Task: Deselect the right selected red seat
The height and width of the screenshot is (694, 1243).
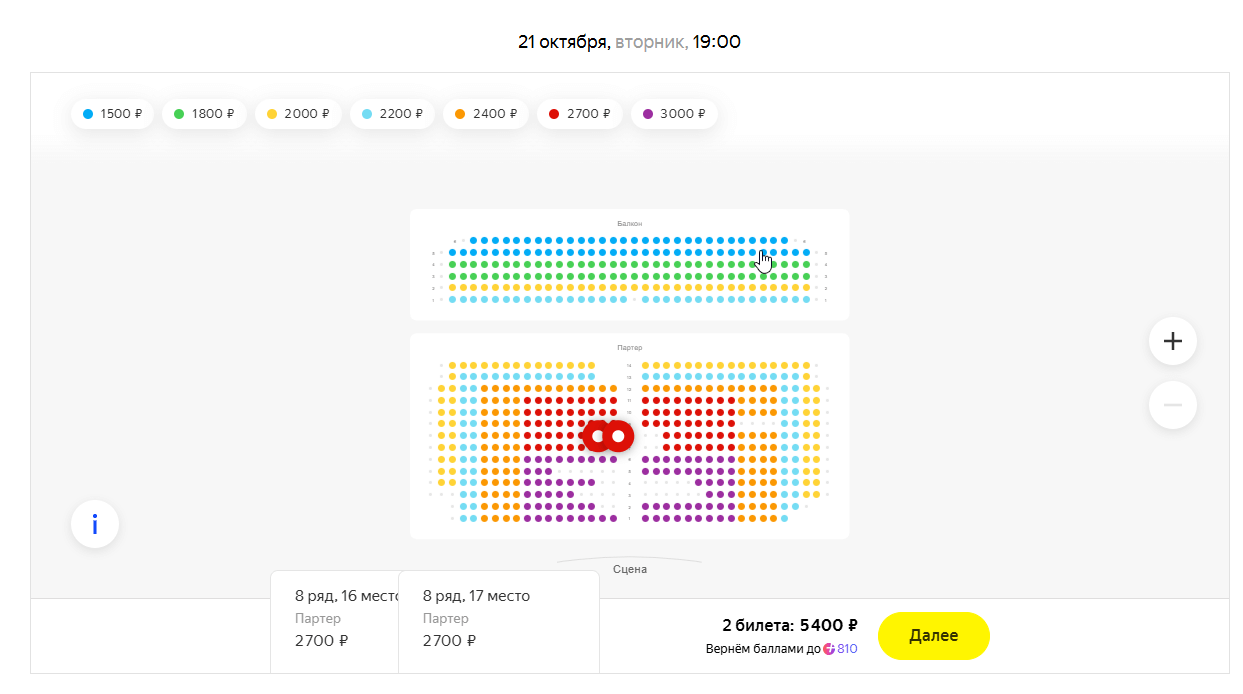Action: 619,436
